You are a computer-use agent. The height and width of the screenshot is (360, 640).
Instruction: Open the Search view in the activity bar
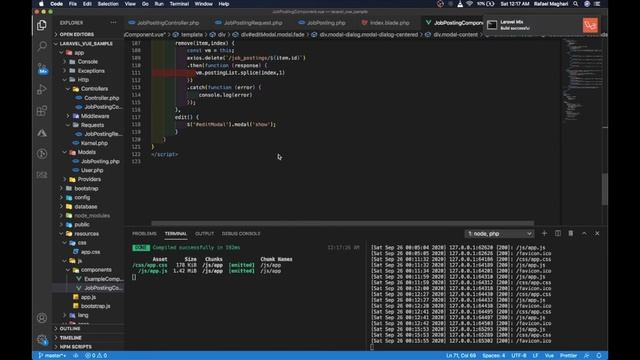[x=42, y=46]
